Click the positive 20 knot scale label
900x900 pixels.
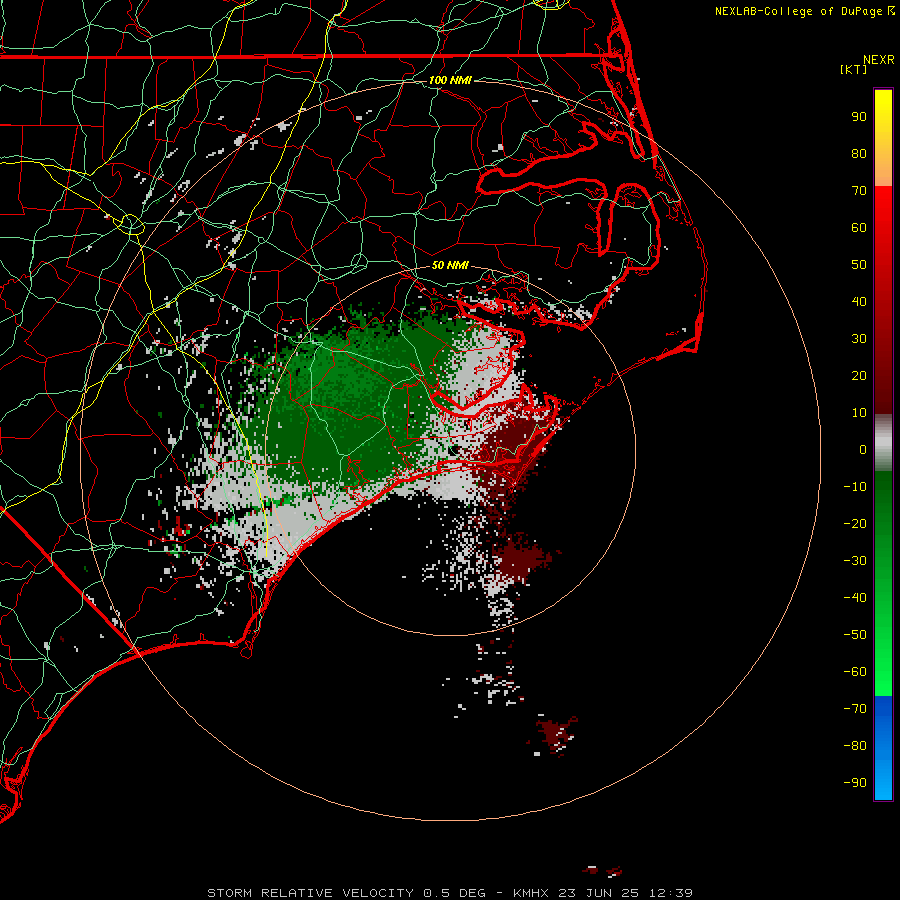pyautogui.click(x=859, y=376)
